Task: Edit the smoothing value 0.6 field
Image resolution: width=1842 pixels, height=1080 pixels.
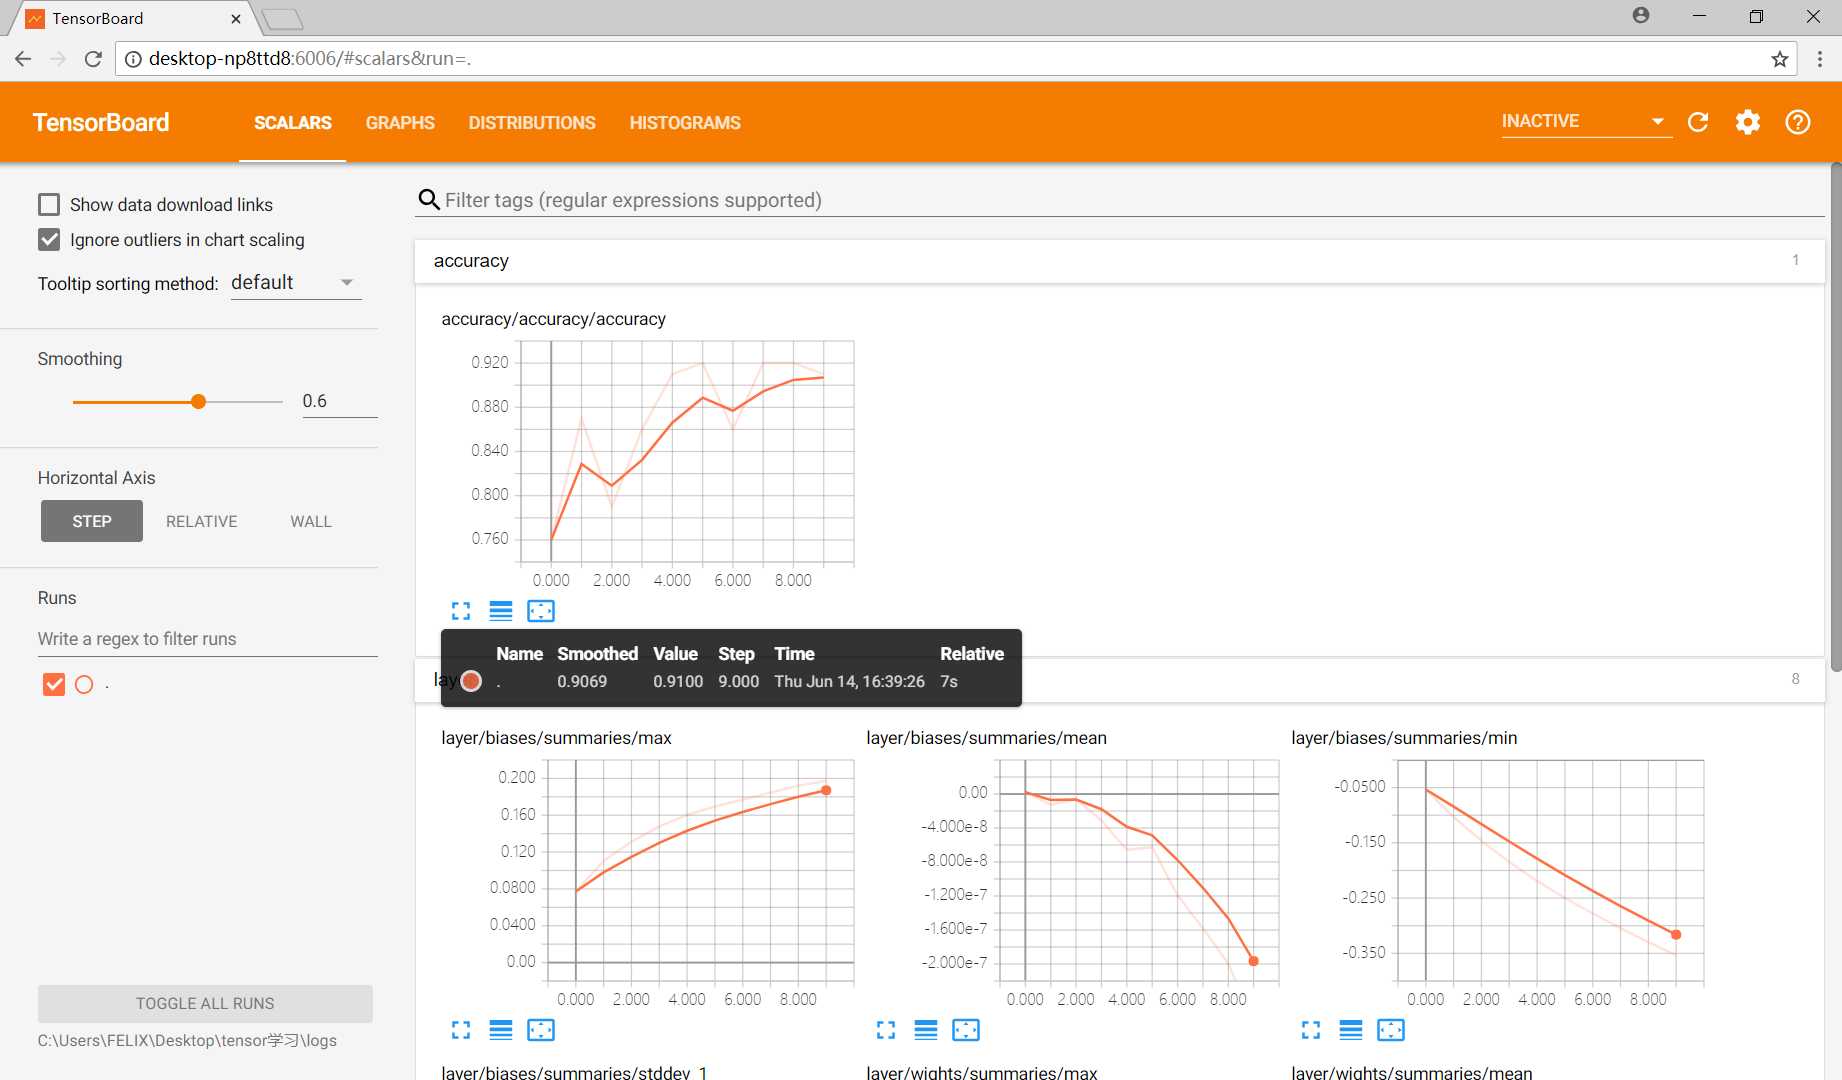Action: (x=340, y=401)
